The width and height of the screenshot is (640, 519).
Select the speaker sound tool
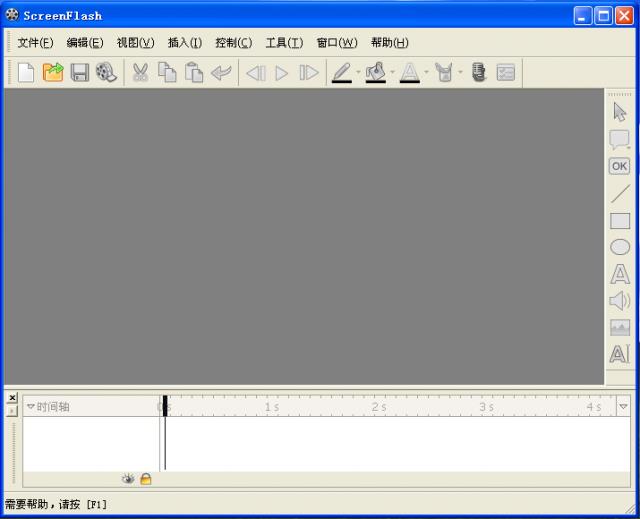620,301
